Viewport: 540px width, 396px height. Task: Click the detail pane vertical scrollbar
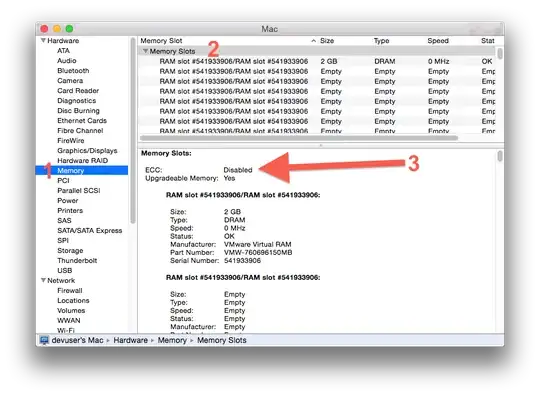tap(500, 156)
